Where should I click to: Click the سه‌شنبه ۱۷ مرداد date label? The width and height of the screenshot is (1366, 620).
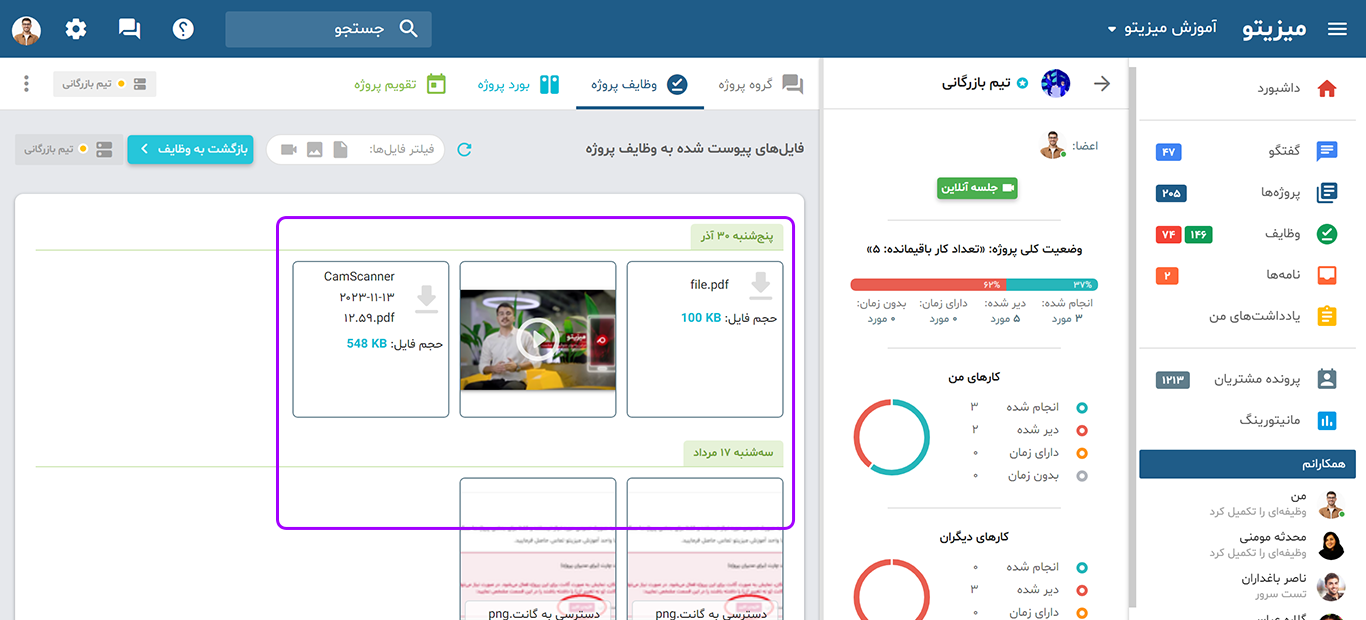pos(733,453)
